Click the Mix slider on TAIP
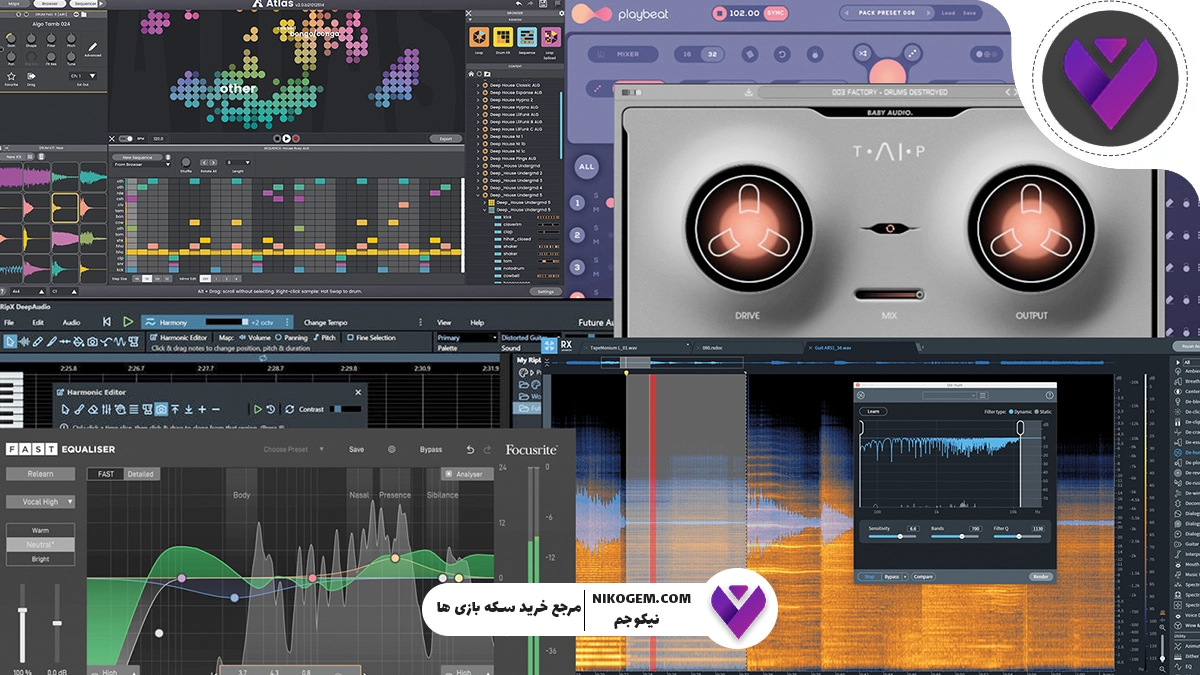This screenshot has width=1200, height=675. pyautogui.click(x=889, y=295)
